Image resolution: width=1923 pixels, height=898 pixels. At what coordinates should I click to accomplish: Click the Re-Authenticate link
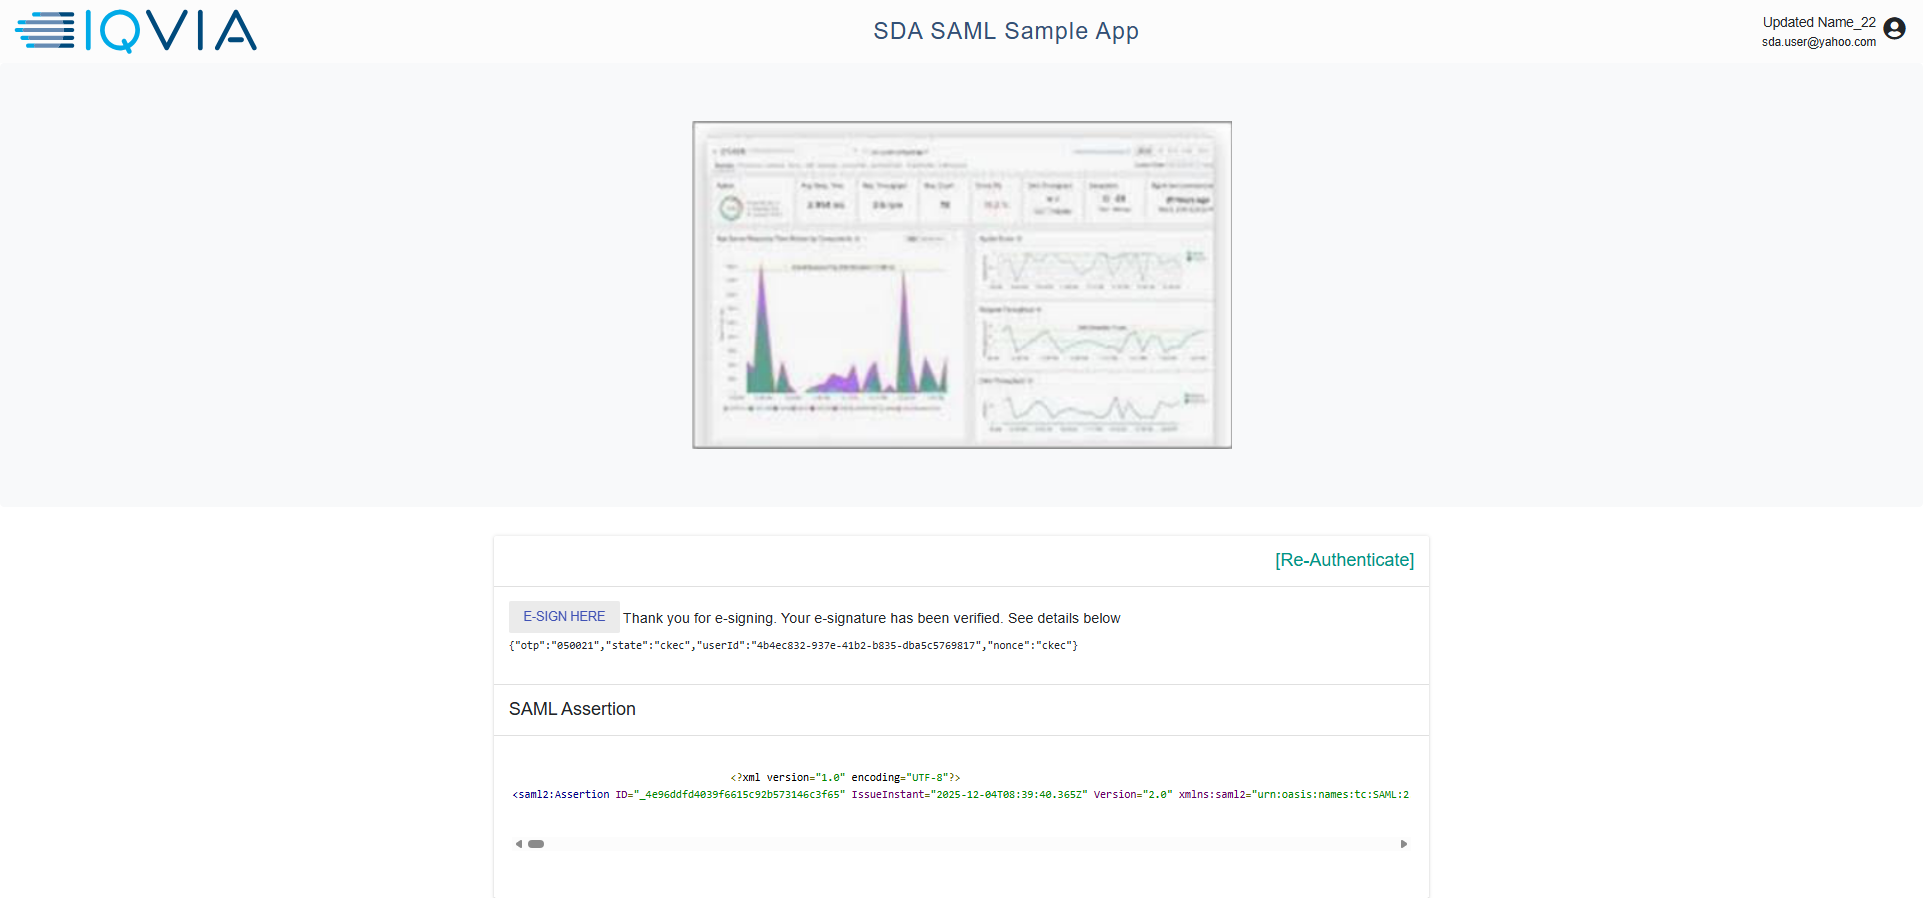(1344, 560)
